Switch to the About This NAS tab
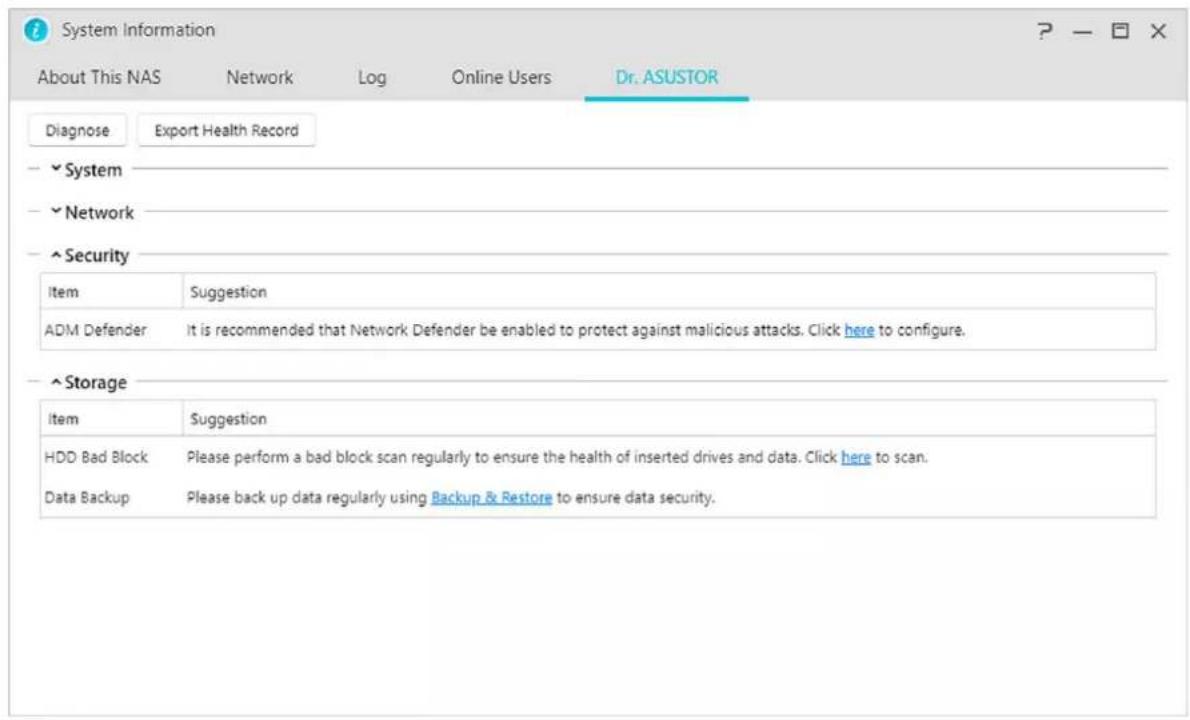This screenshot has height=720, width=1190. pyautogui.click(x=99, y=77)
